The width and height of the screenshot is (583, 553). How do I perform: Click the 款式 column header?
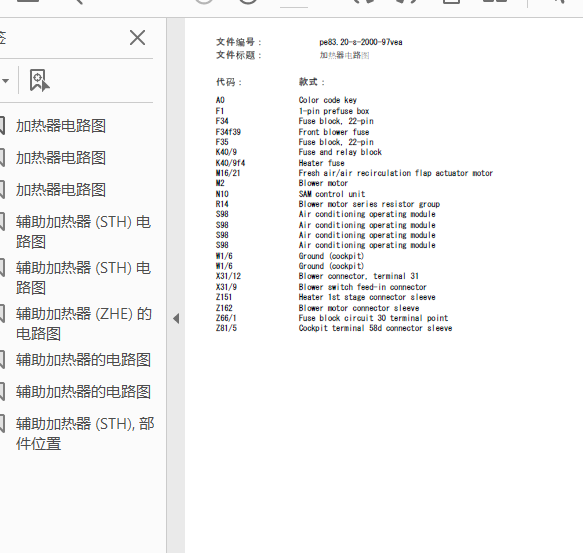point(312,82)
